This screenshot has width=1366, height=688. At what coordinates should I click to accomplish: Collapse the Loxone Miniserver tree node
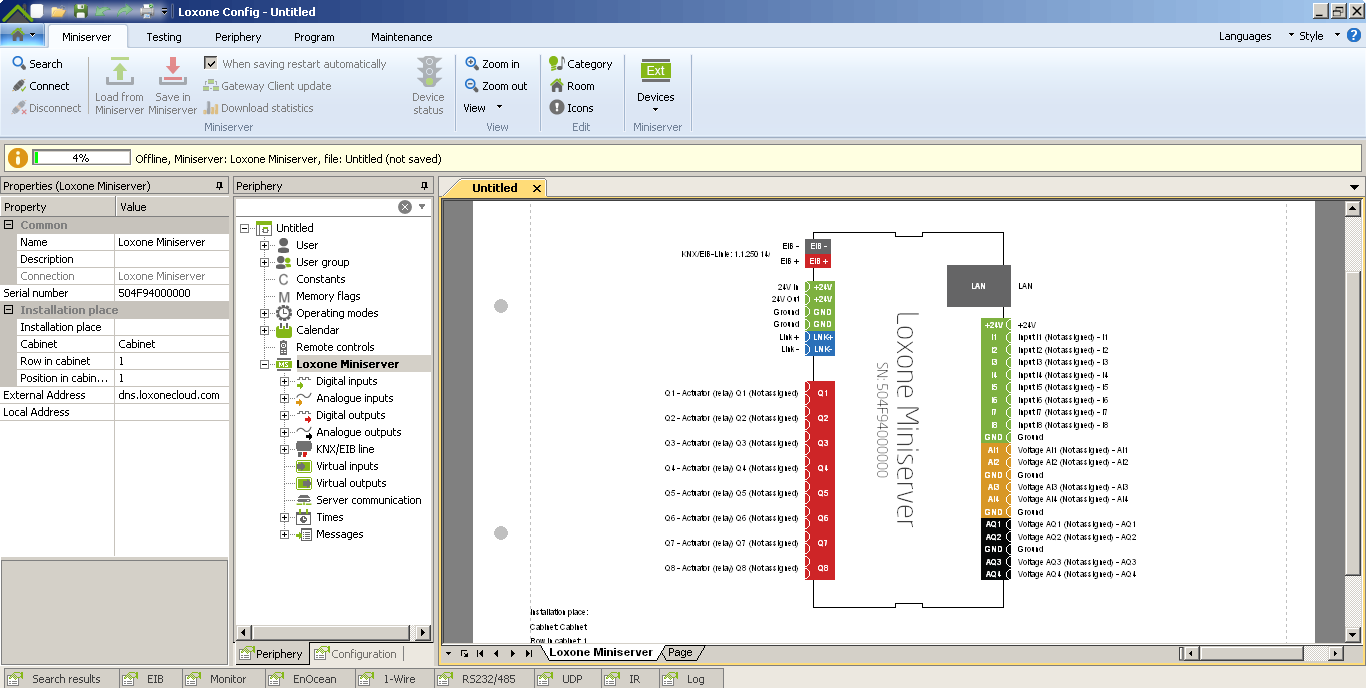click(x=264, y=364)
